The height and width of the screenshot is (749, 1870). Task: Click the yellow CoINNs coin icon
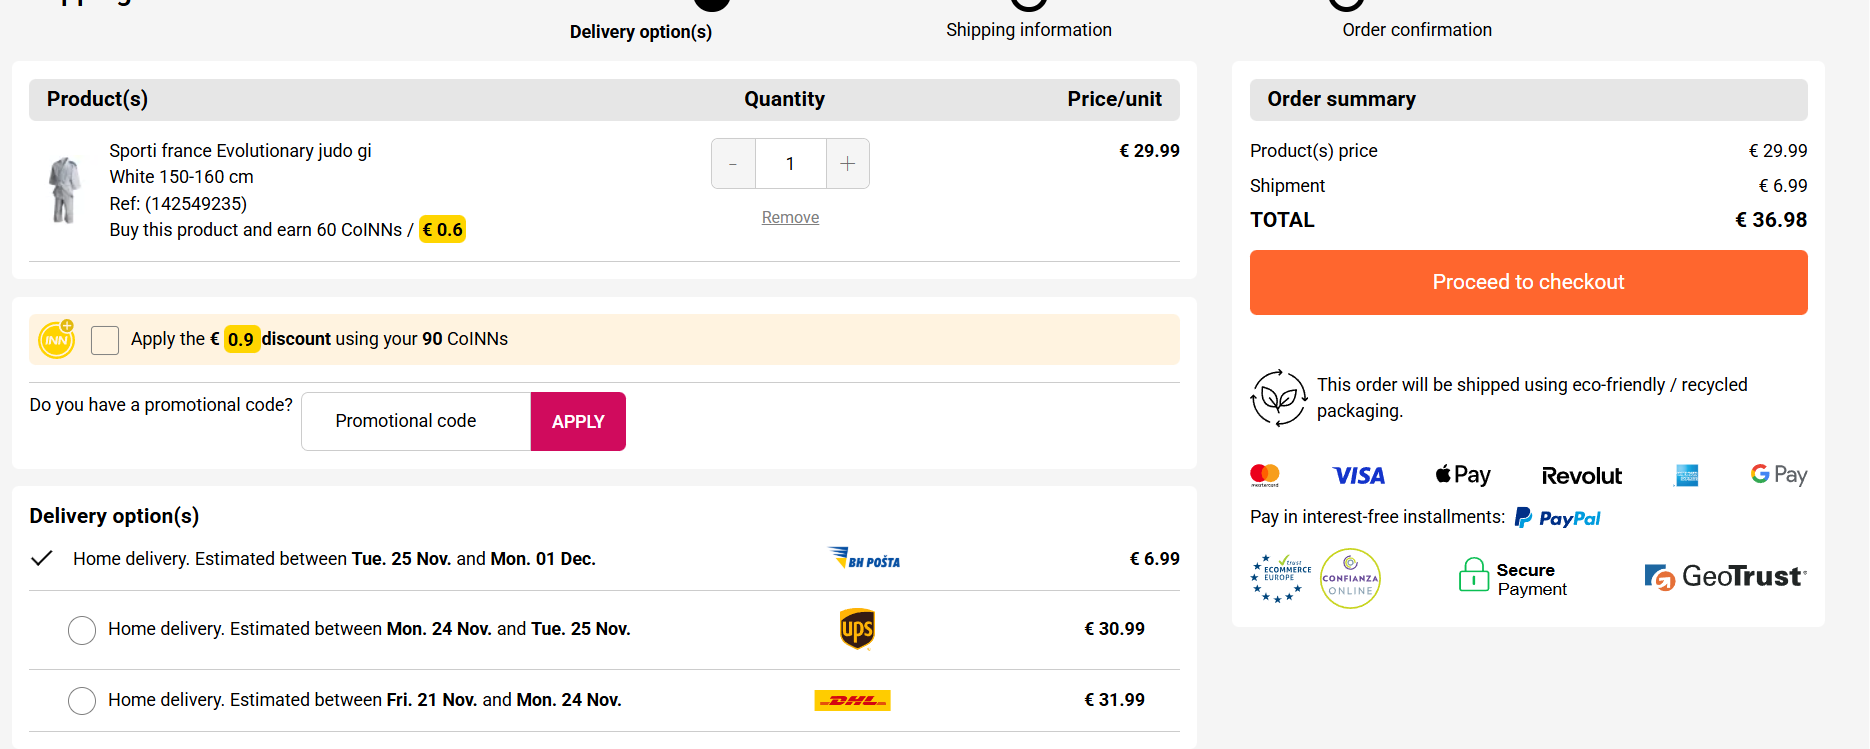click(x=57, y=340)
